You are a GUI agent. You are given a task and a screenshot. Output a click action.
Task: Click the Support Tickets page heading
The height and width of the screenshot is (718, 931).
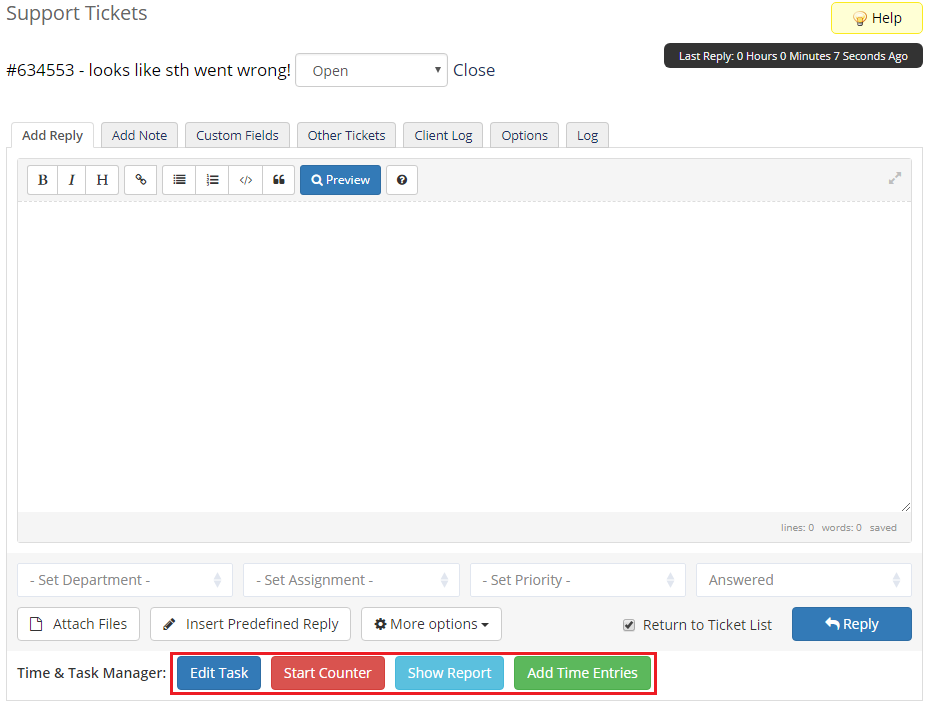tap(77, 13)
